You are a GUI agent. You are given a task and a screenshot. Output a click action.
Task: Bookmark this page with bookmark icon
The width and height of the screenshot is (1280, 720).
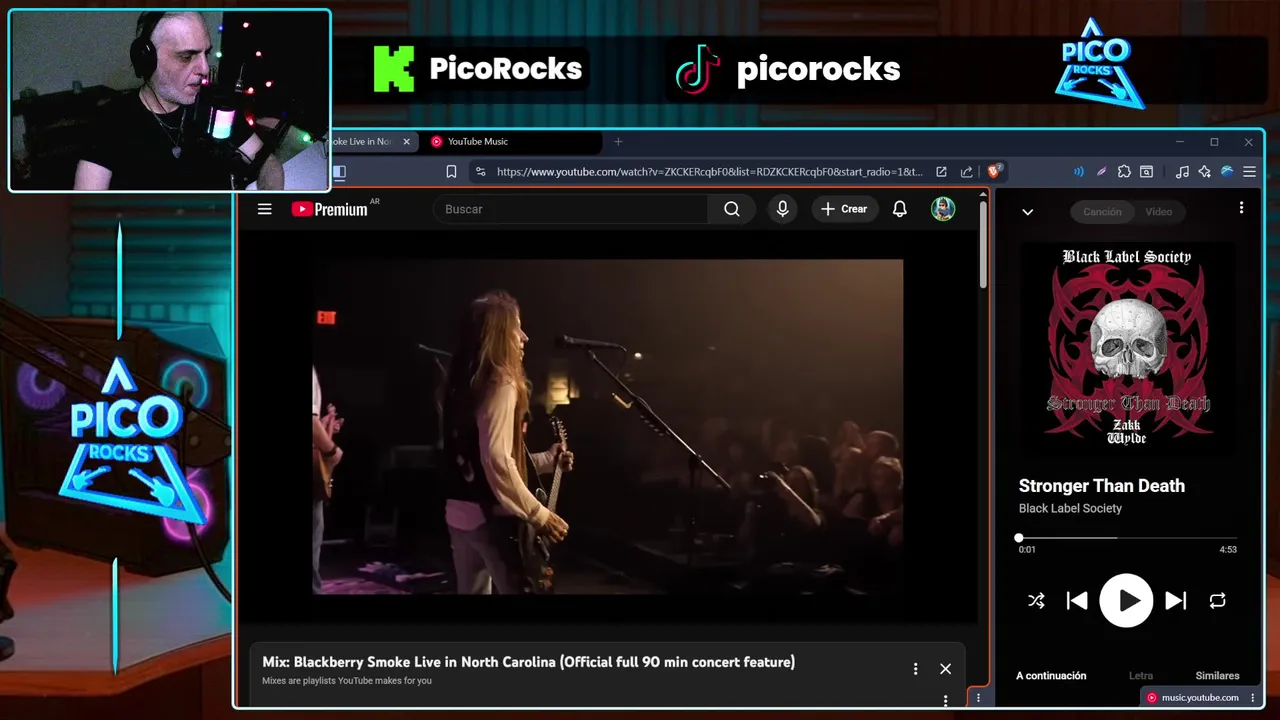[451, 172]
